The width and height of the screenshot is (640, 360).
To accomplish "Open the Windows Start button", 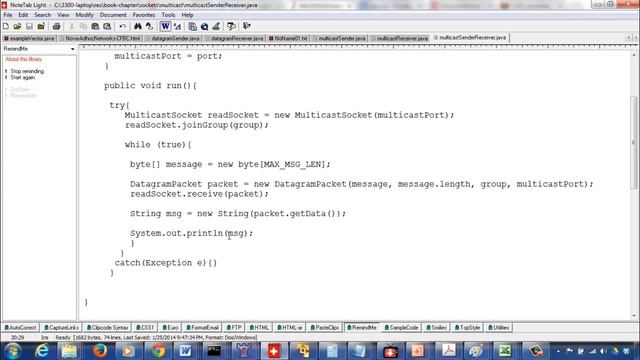I will (x=13, y=351).
